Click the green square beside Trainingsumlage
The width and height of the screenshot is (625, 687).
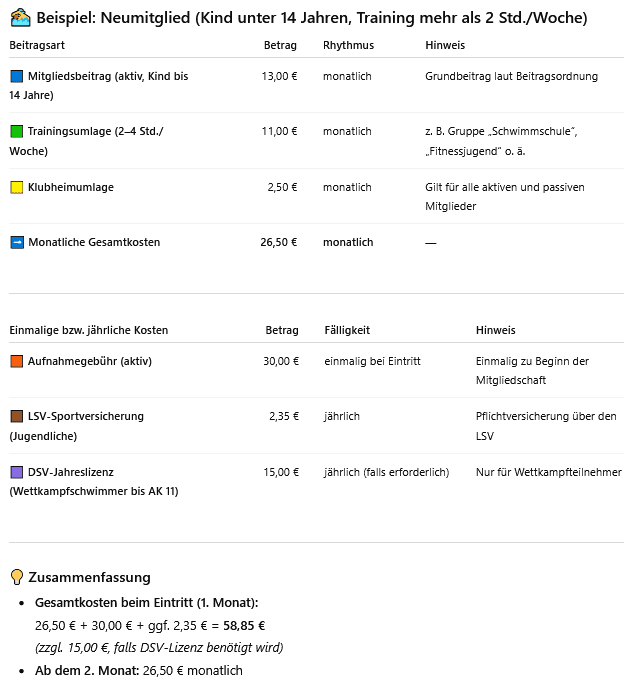coord(16,132)
